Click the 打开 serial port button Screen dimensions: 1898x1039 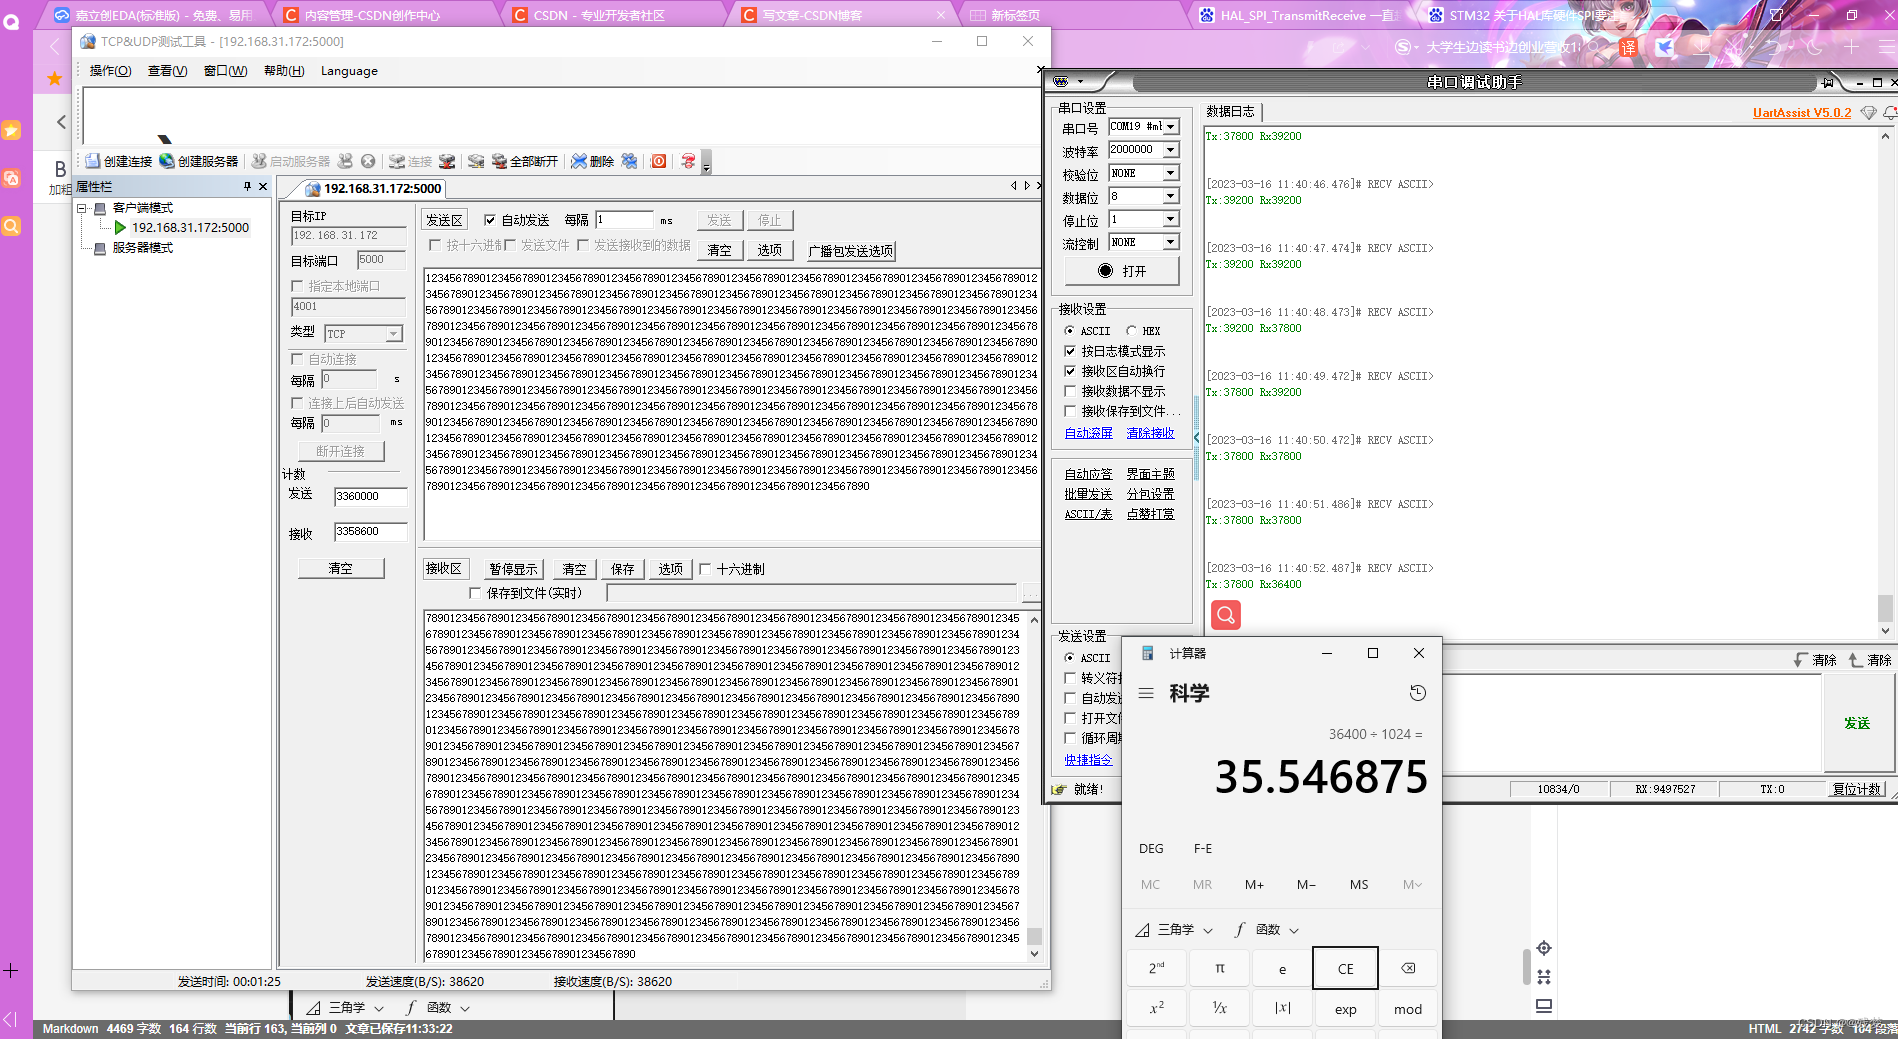[x=1122, y=271]
